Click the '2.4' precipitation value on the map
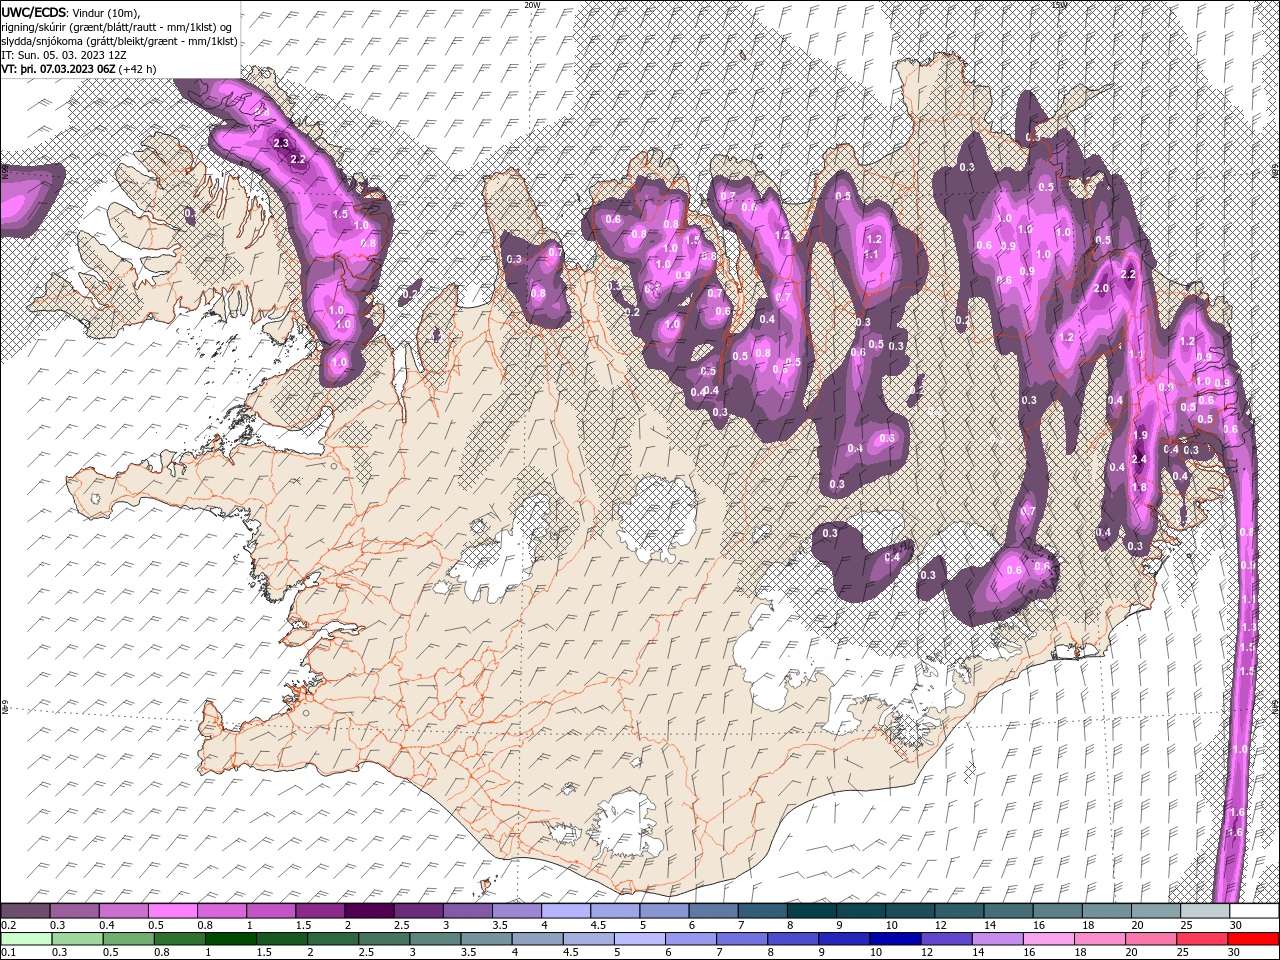The image size is (1280, 960). click(1139, 459)
